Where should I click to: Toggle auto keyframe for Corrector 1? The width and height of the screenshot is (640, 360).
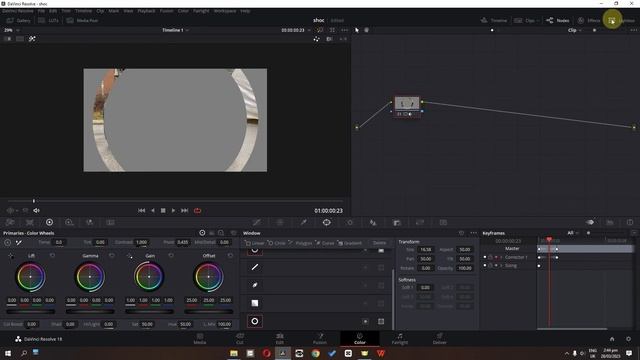click(x=496, y=258)
